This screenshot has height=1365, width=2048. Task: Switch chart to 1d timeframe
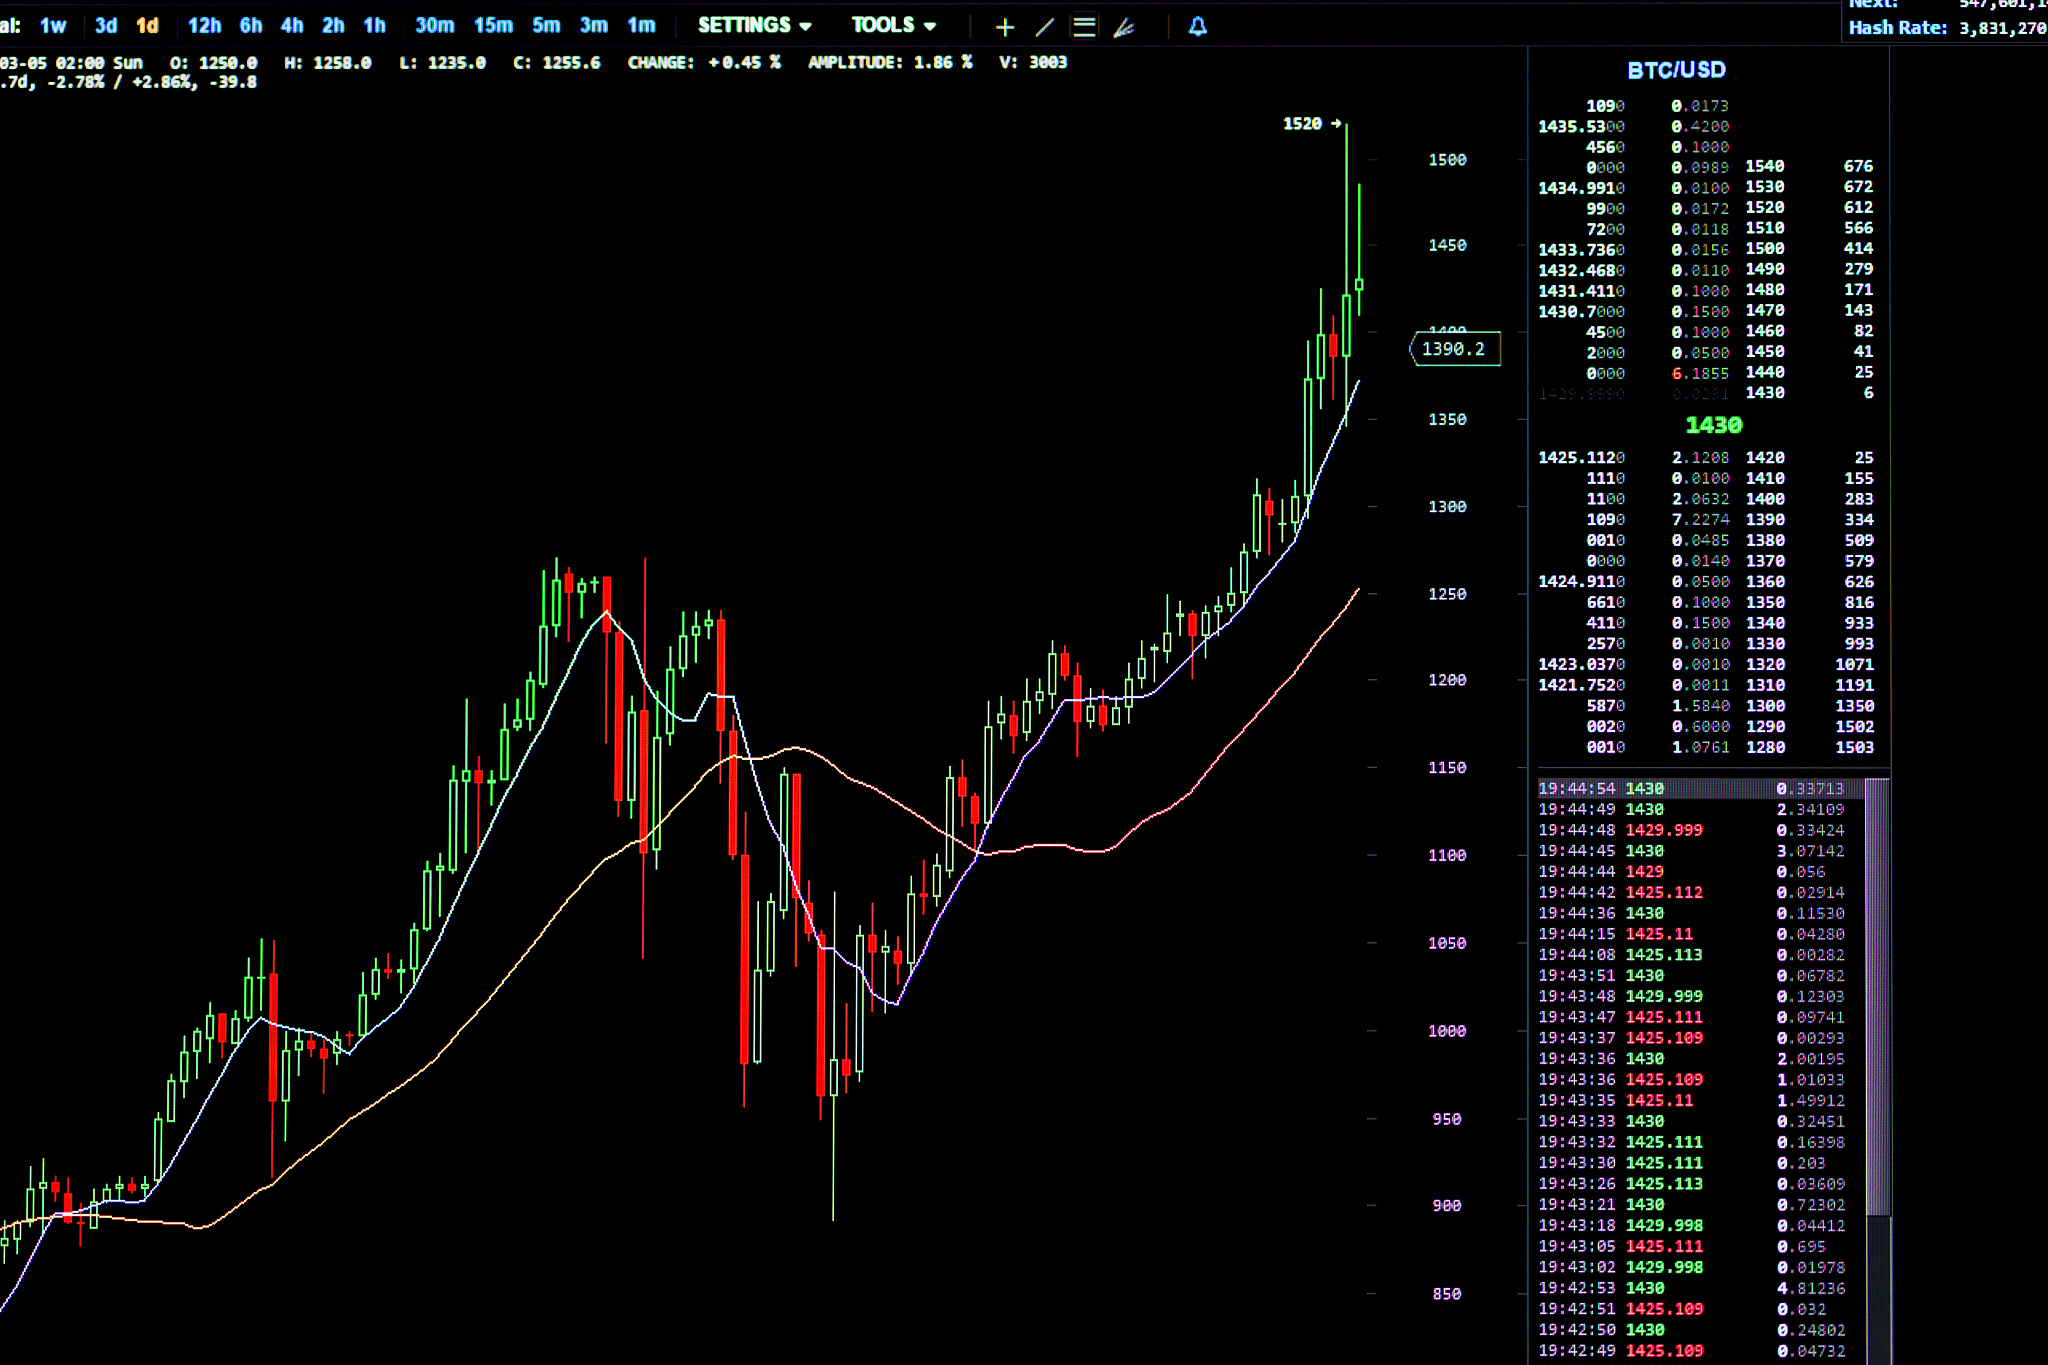[147, 26]
